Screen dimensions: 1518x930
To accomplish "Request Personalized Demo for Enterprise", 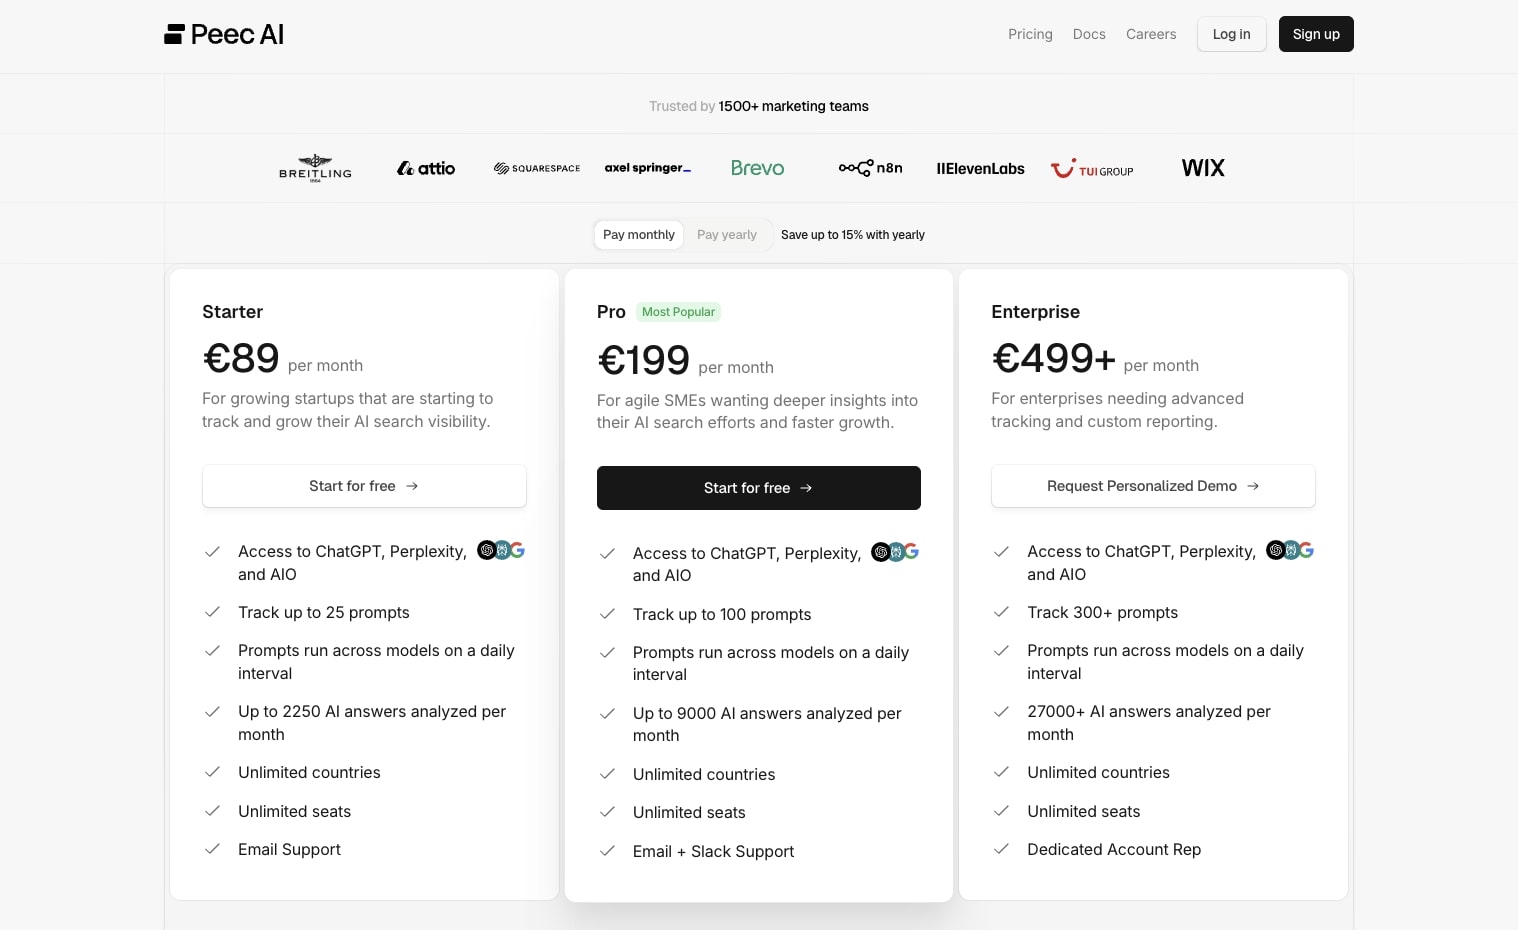I will [1152, 486].
